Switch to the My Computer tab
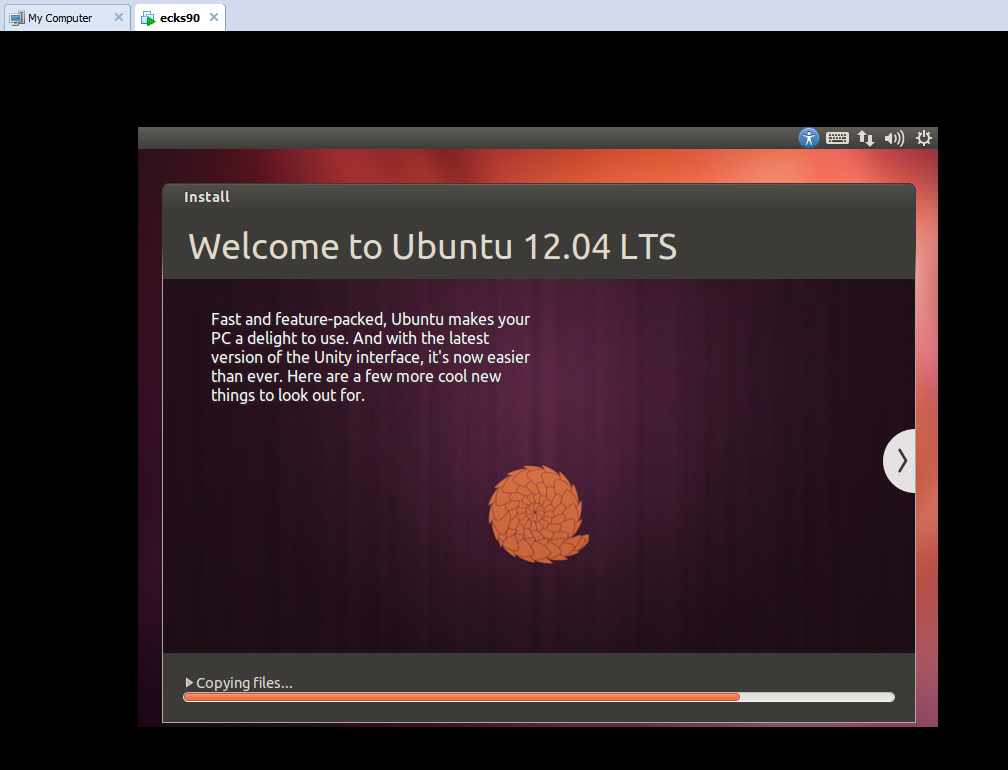Image resolution: width=1008 pixels, height=770 pixels. pyautogui.click(x=68, y=18)
